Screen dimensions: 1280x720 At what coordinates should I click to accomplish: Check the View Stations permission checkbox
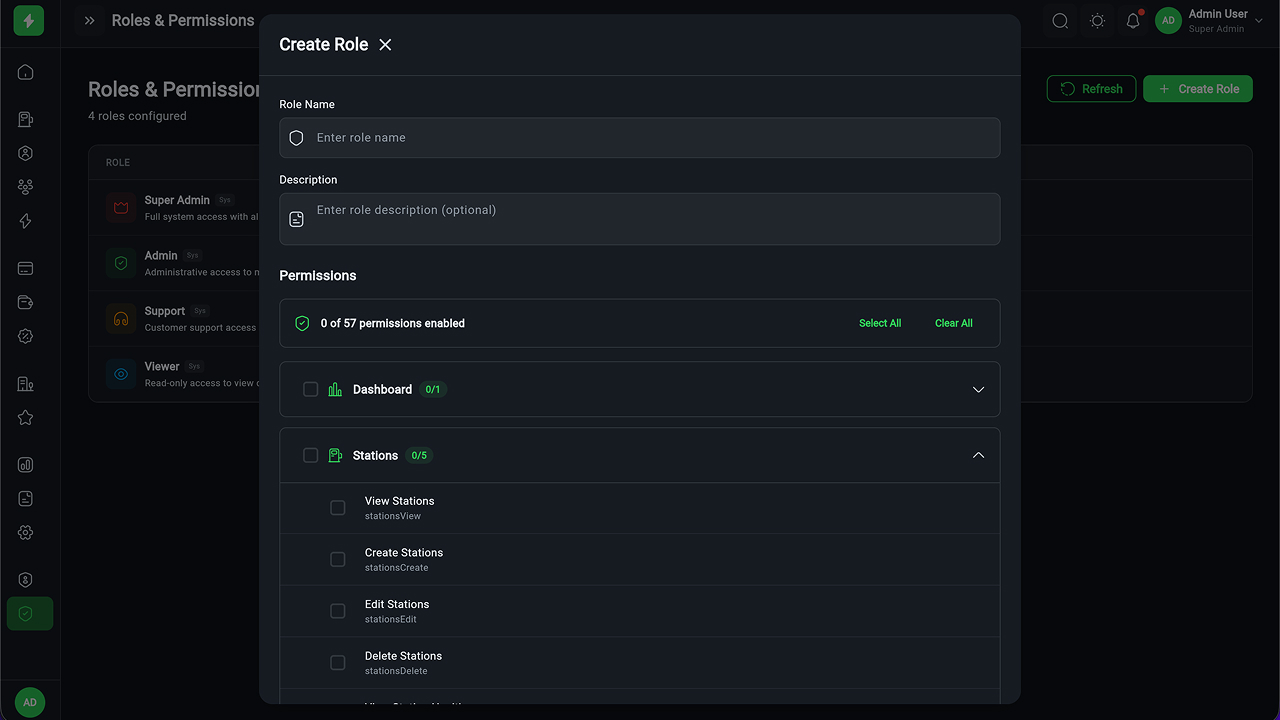[x=338, y=508]
